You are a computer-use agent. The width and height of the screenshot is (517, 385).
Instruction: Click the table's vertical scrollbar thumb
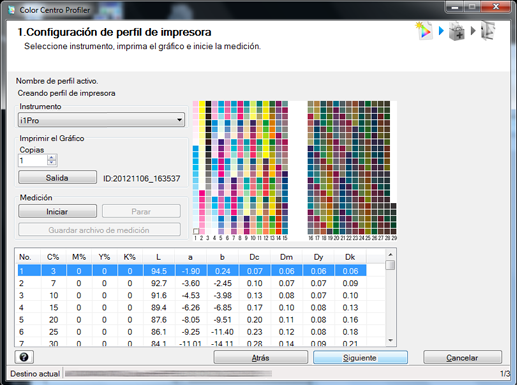tap(390, 265)
